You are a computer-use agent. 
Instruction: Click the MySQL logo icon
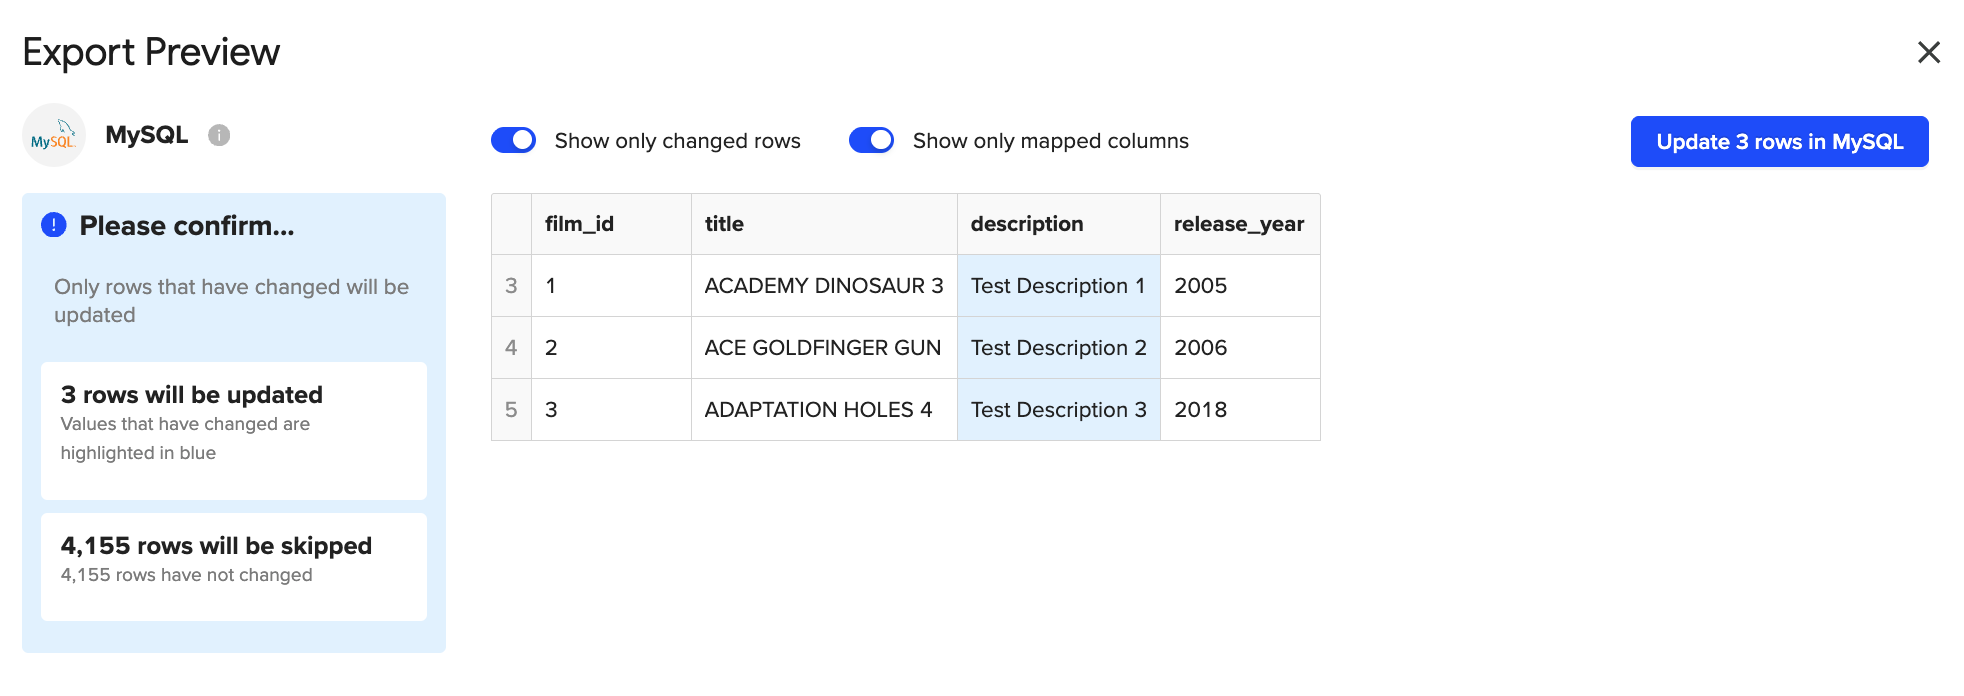[54, 135]
